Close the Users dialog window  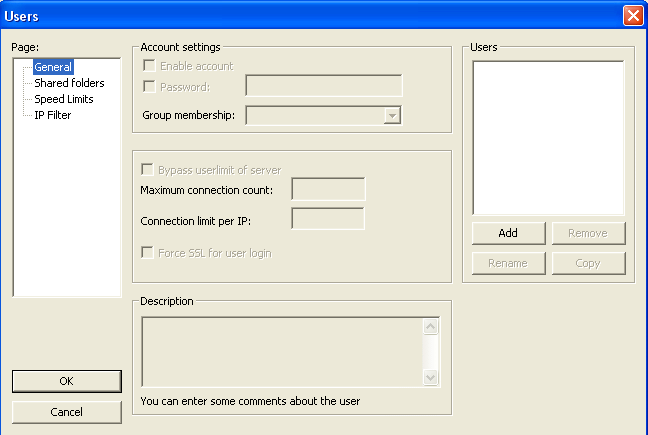click(632, 15)
